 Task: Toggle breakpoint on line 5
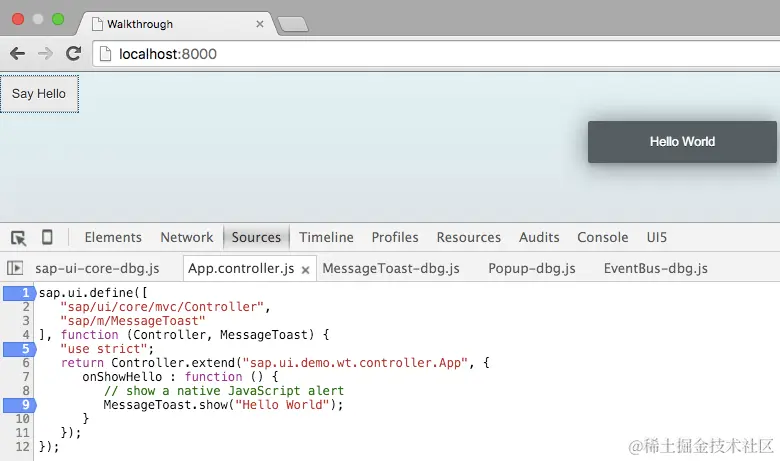[x=20, y=349]
